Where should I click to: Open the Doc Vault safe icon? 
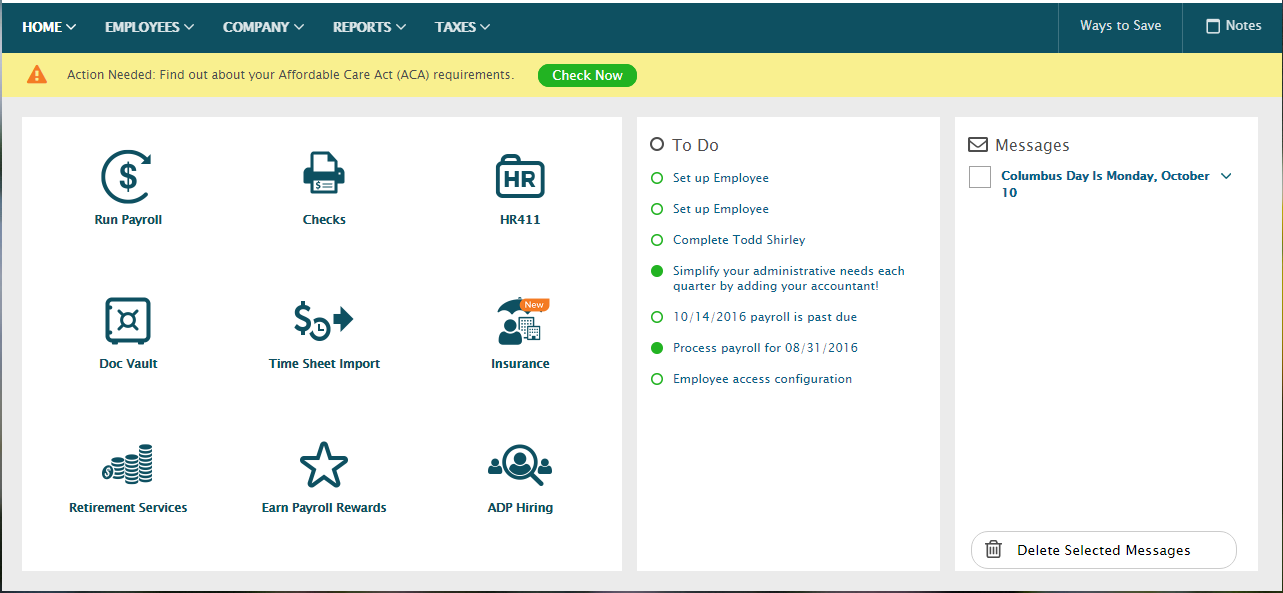click(x=128, y=321)
